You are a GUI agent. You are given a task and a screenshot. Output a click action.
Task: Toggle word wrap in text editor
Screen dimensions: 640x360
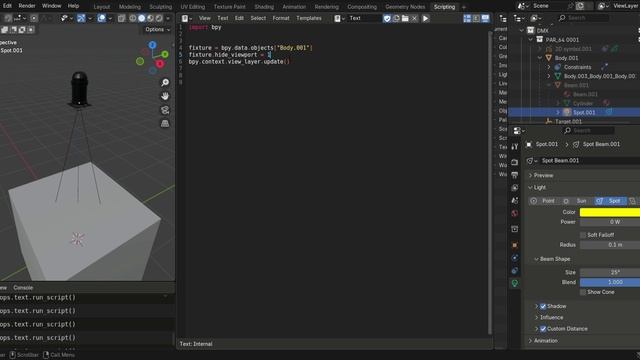(x=476, y=18)
